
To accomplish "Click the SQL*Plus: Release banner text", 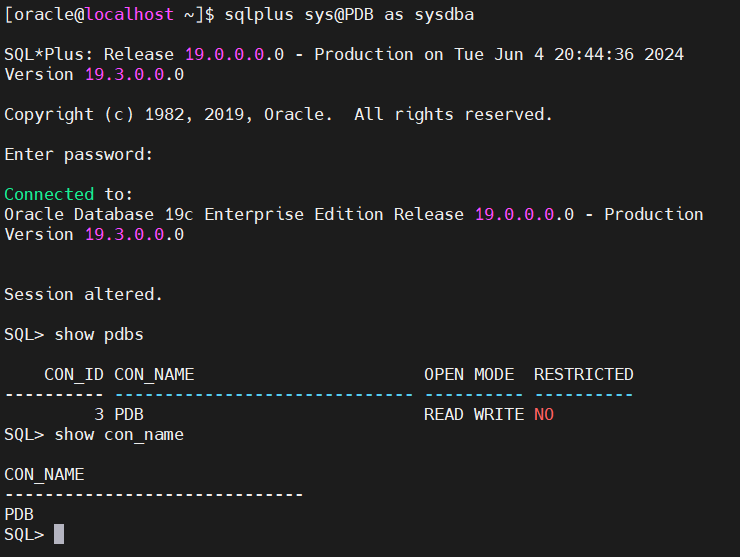I will pyautogui.click(x=88, y=54).
